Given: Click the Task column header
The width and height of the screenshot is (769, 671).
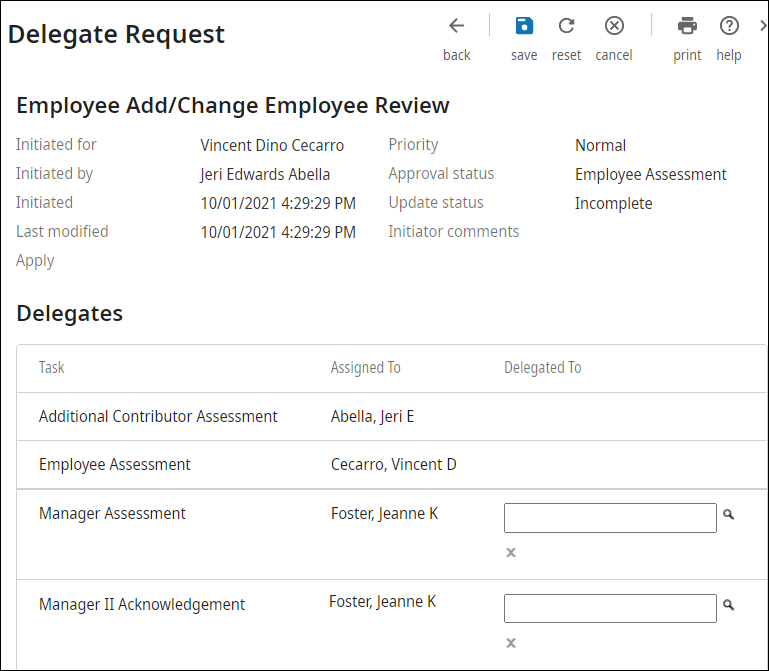Looking at the screenshot, I should (x=51, y=367).
